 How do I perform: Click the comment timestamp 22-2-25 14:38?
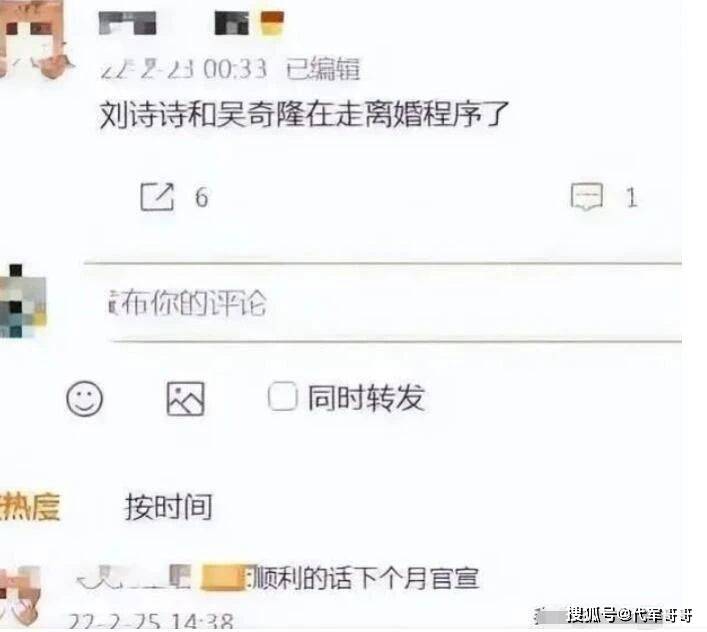click(x=151, y=621)
